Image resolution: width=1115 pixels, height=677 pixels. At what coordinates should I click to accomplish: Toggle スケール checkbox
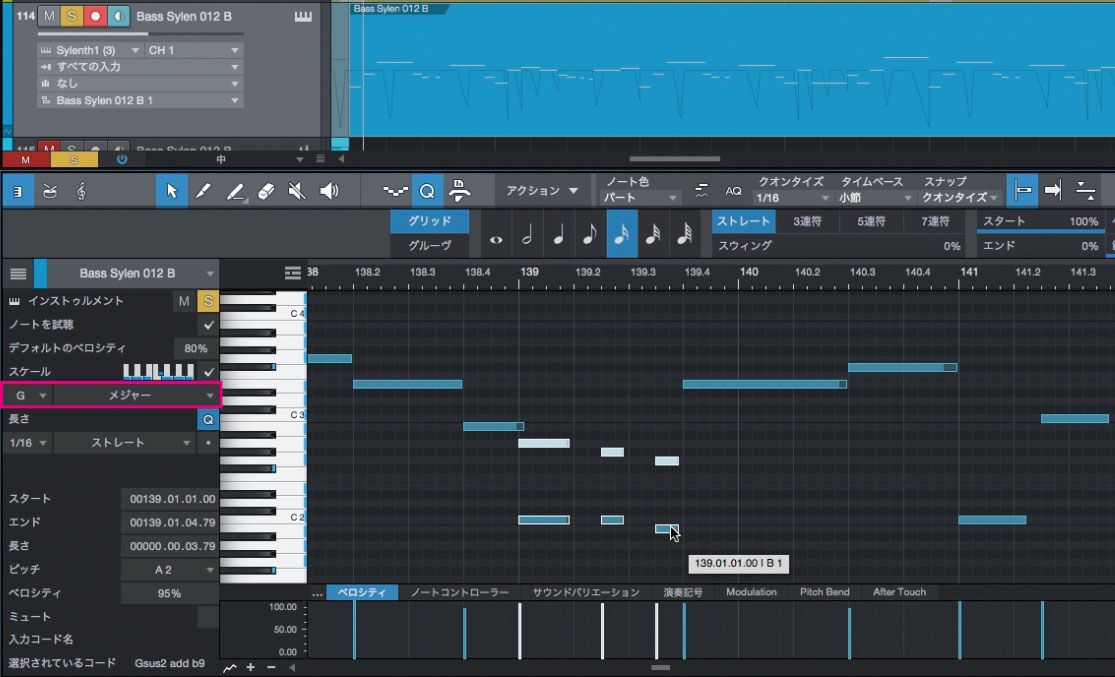point(208,371)
